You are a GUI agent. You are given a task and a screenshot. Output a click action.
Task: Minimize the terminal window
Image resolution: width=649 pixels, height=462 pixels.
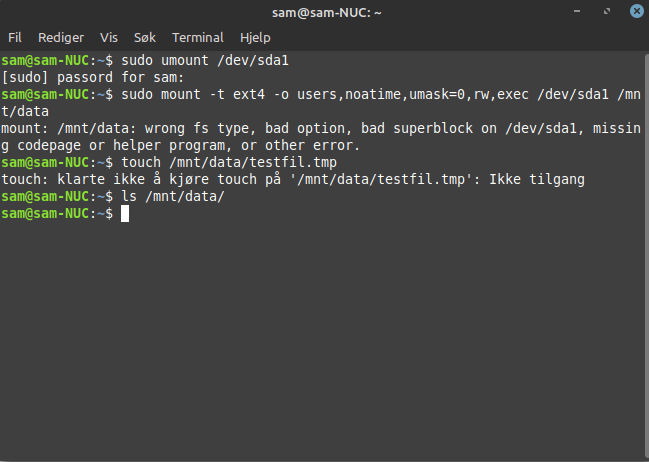point(577,11)
